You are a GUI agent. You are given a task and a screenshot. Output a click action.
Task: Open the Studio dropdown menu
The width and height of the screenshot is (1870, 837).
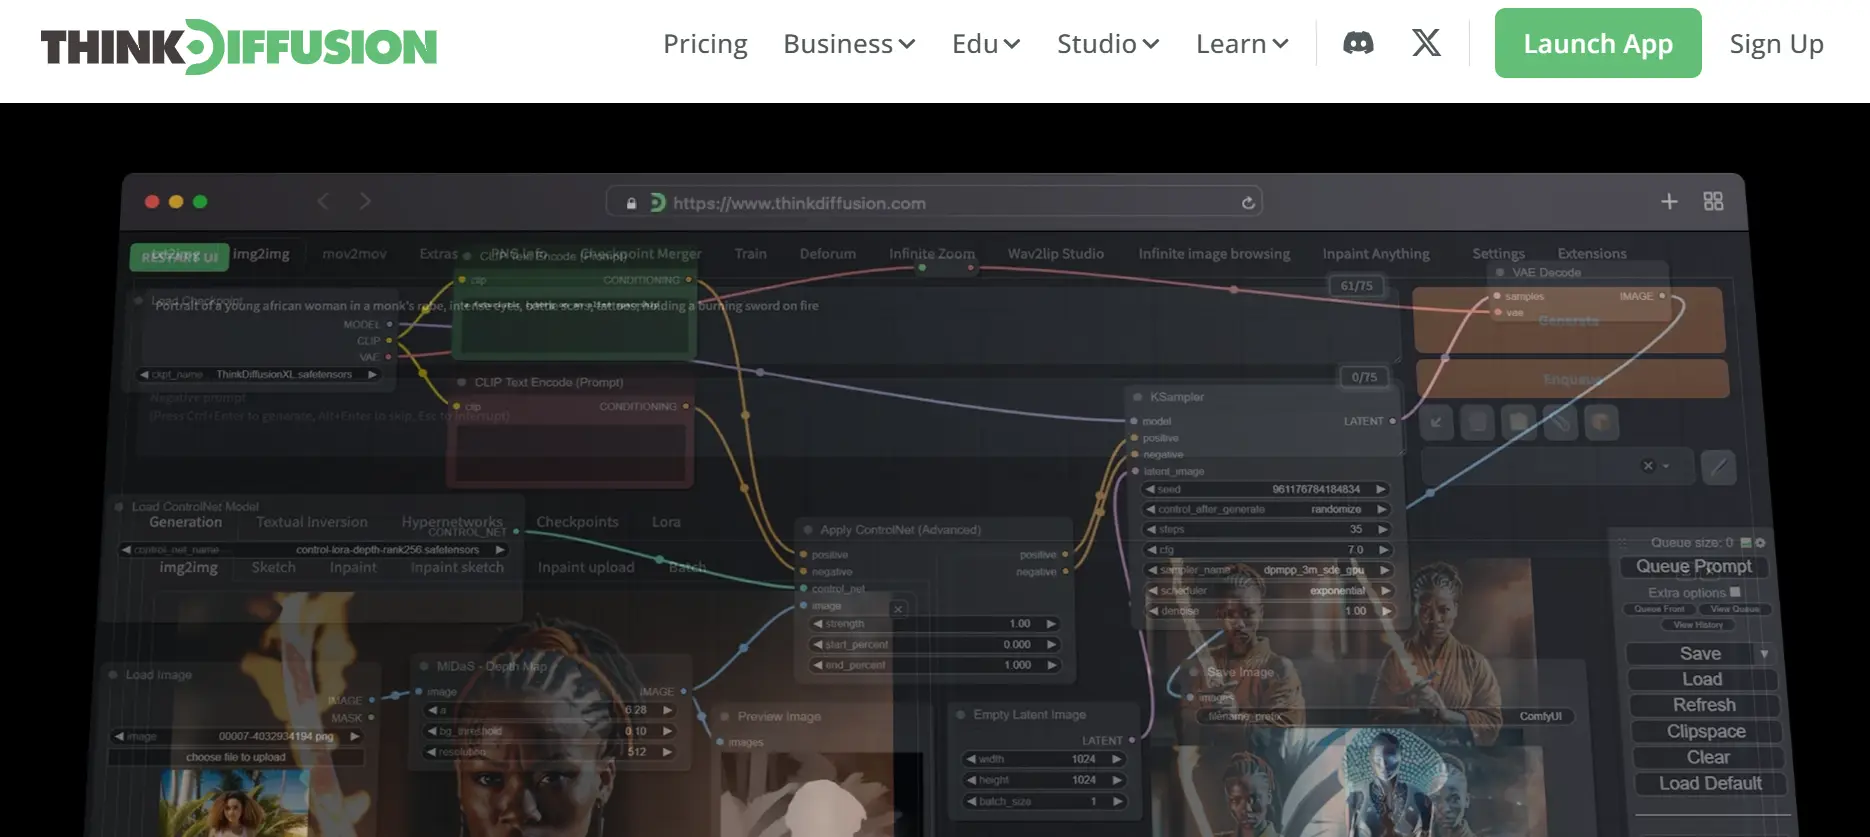point(1108,44)
